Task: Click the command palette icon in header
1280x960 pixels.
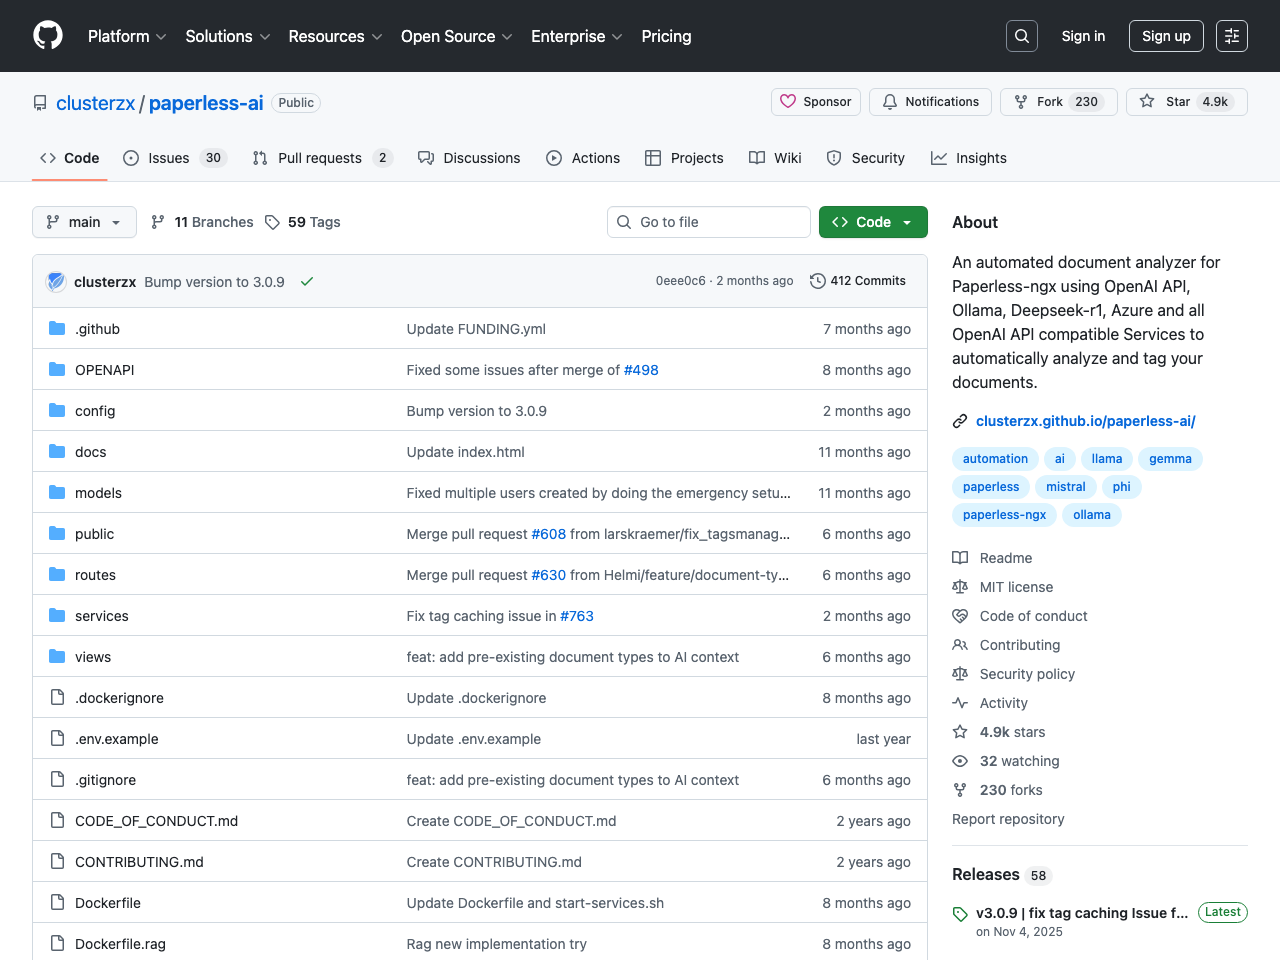Action: click(x=1231, y=36)
